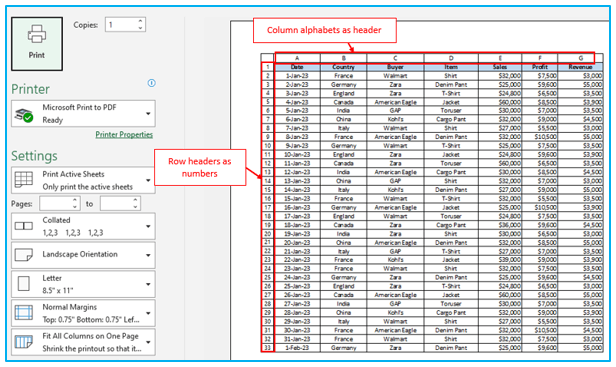Click the '1-Feb-23' date cell in row 33

(x=297, y=348)
